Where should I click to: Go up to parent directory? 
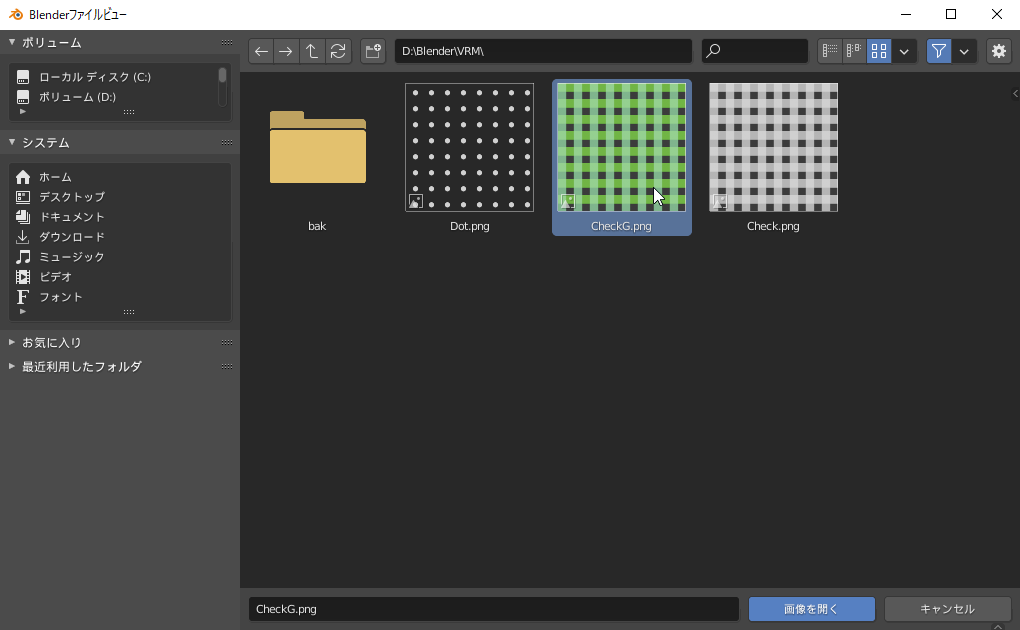(312, 51)
